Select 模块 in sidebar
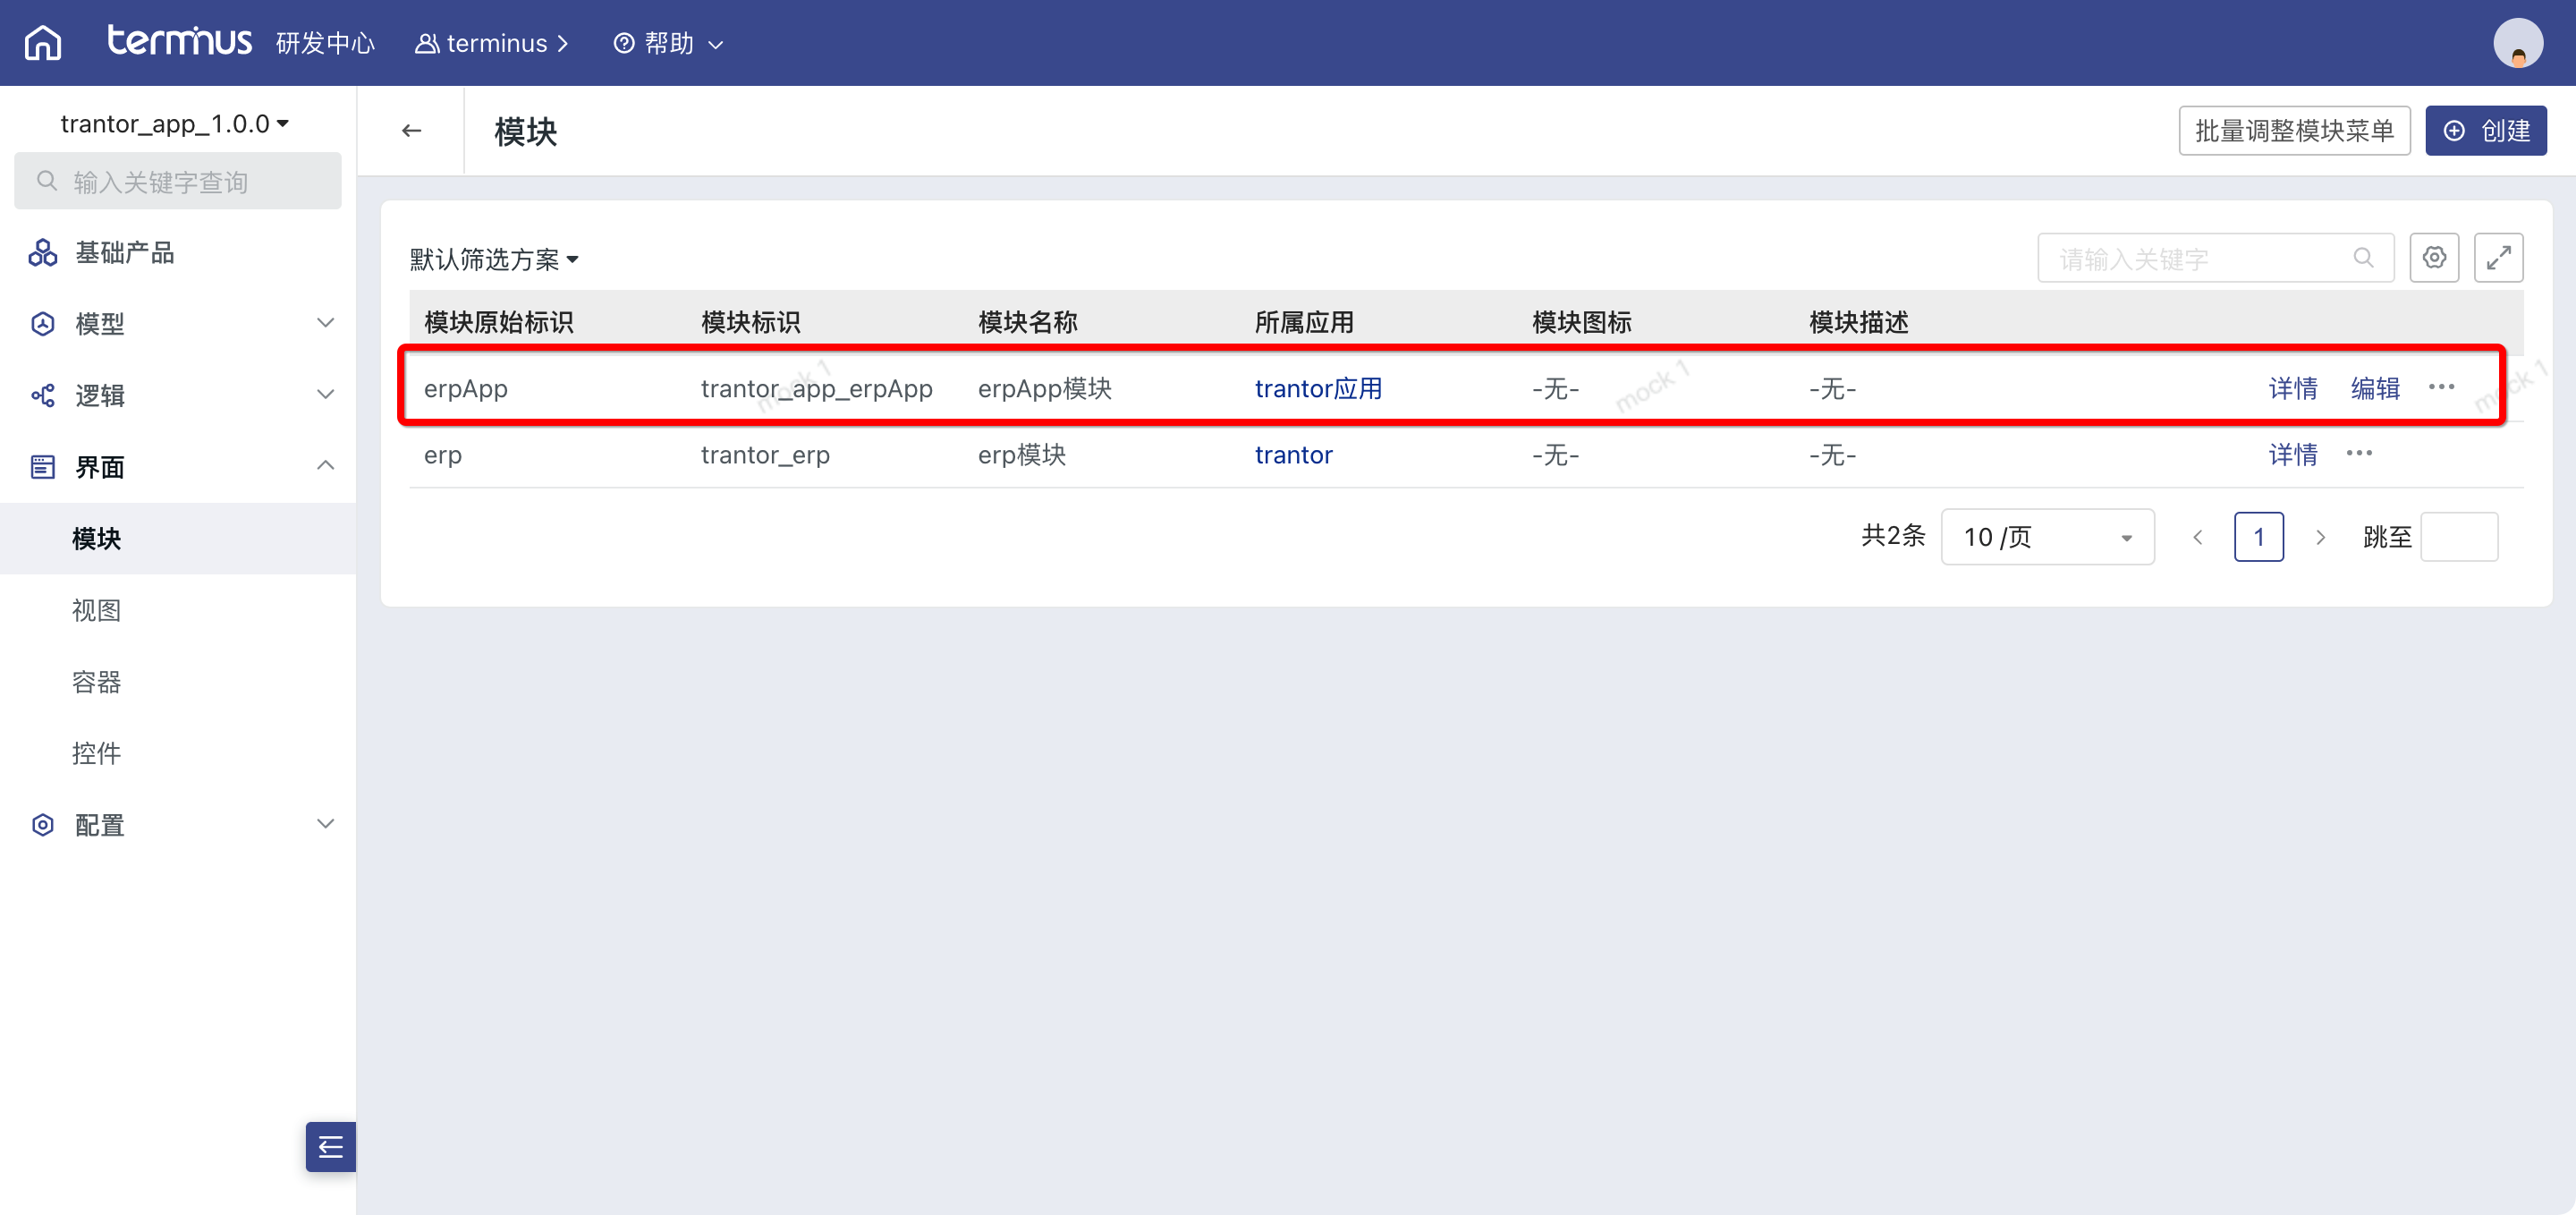 tap(178, 538)
